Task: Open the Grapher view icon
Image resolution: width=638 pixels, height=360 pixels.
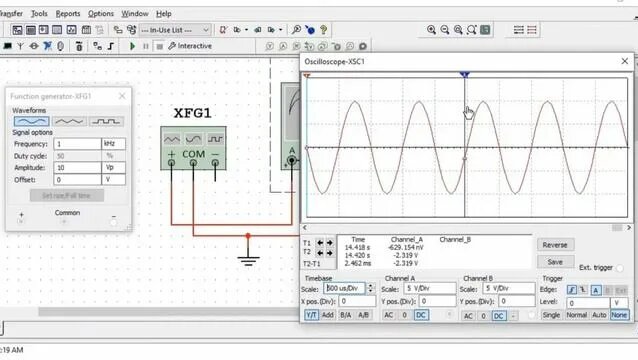Action: click(72, 30)
